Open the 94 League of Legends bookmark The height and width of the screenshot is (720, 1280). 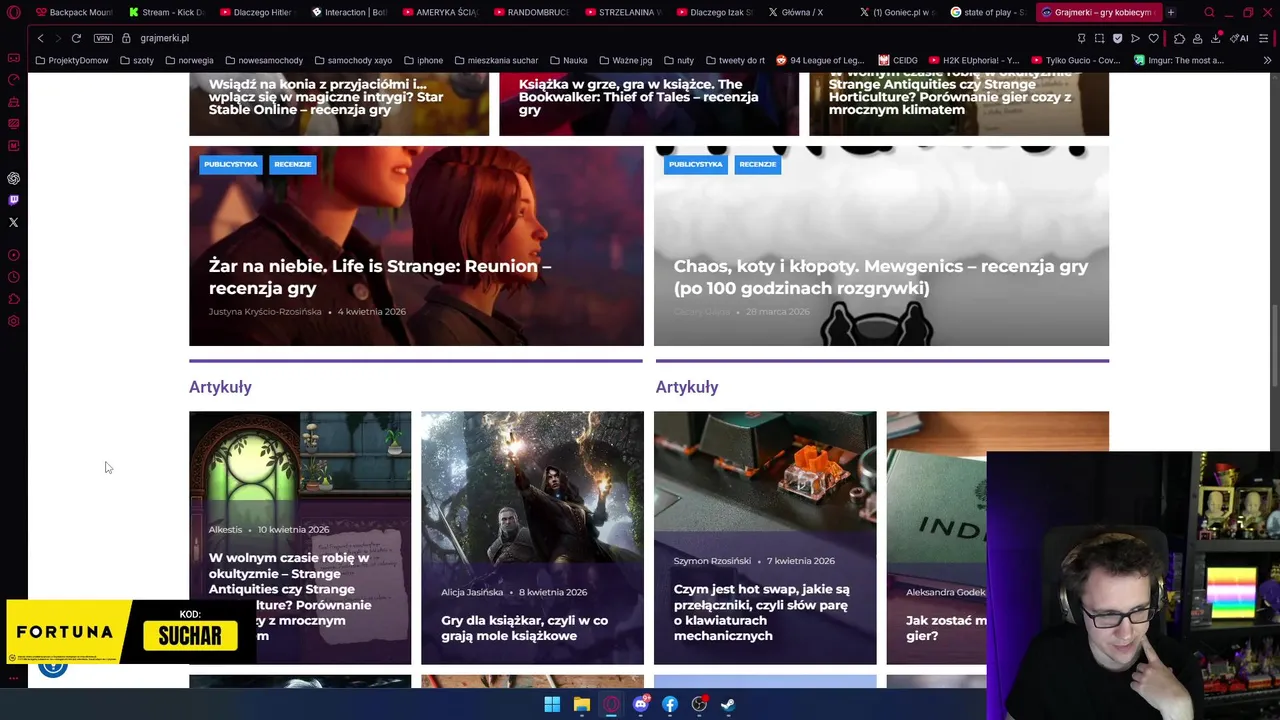(820, 60)
